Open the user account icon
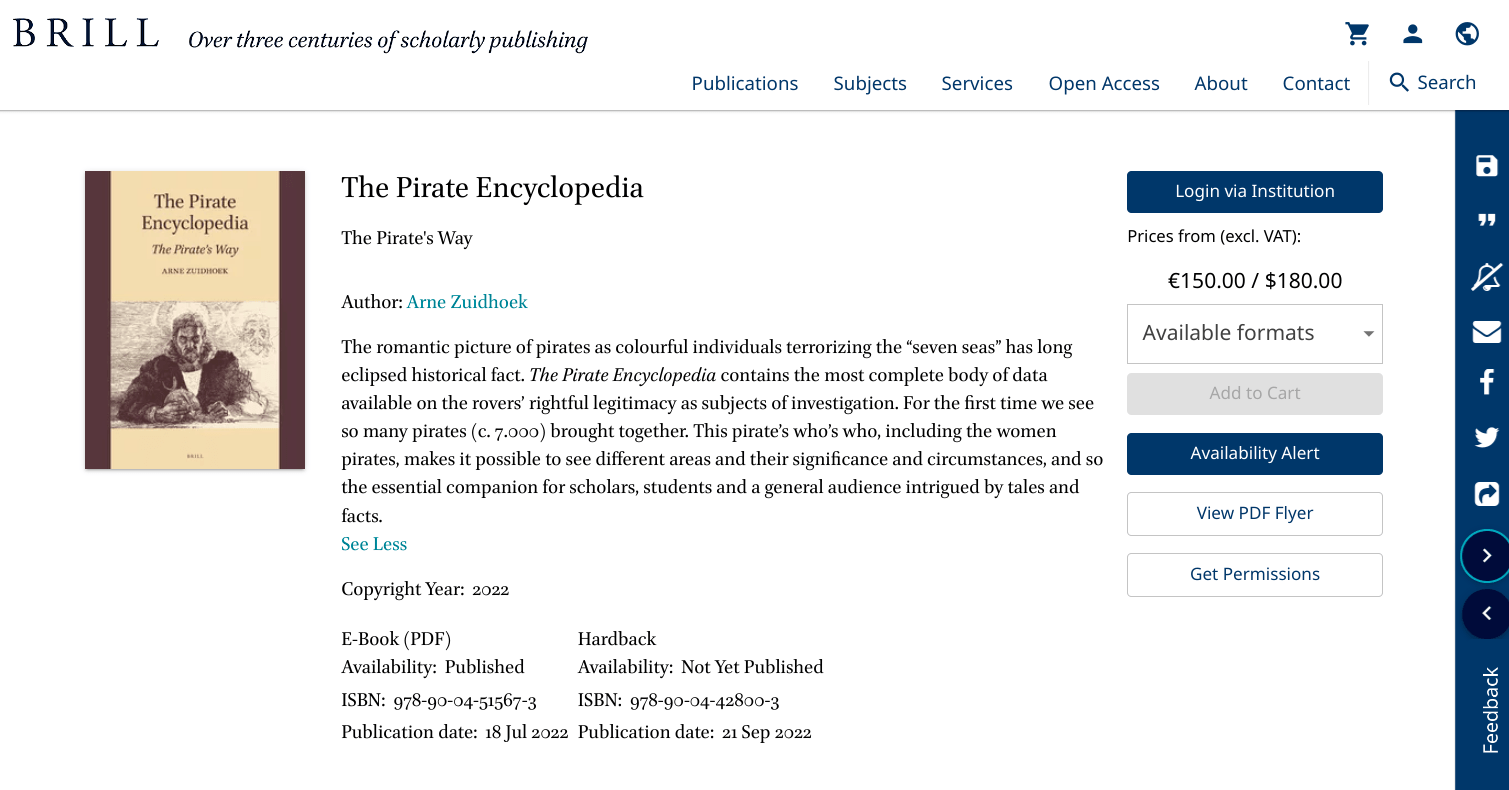 1412,34
